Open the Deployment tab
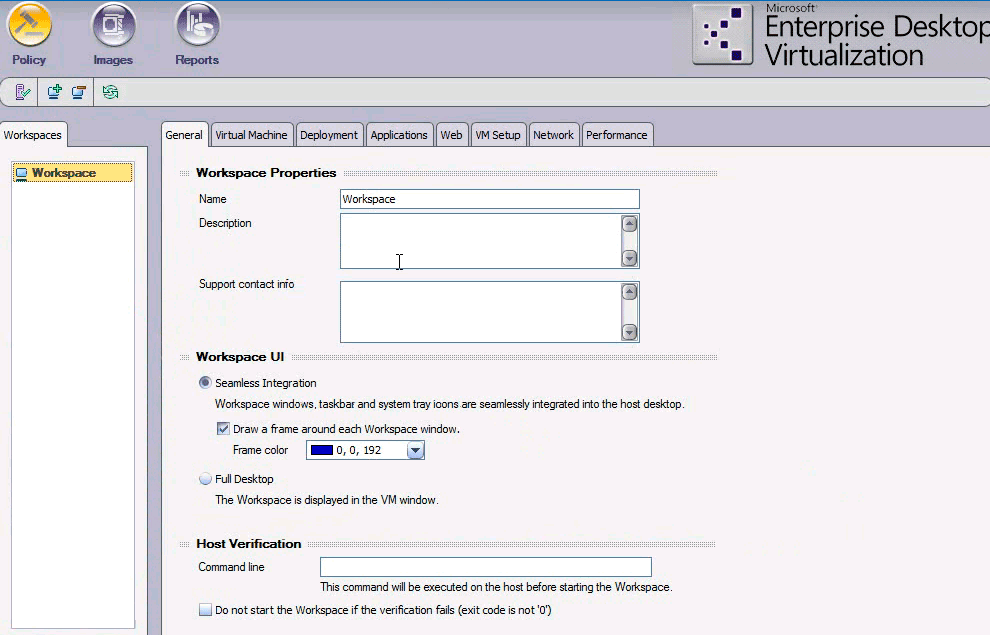 pyautogui.click(x=329, y=135)
